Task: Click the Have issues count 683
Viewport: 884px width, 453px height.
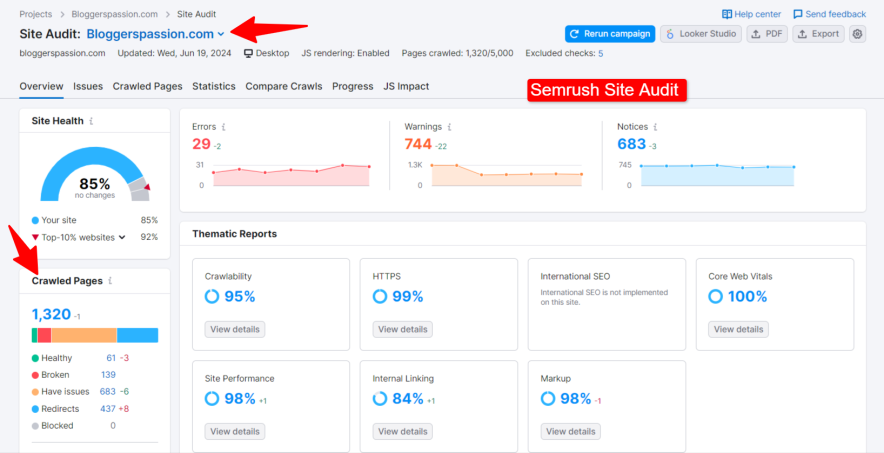Action: click(x=108, y=392)
